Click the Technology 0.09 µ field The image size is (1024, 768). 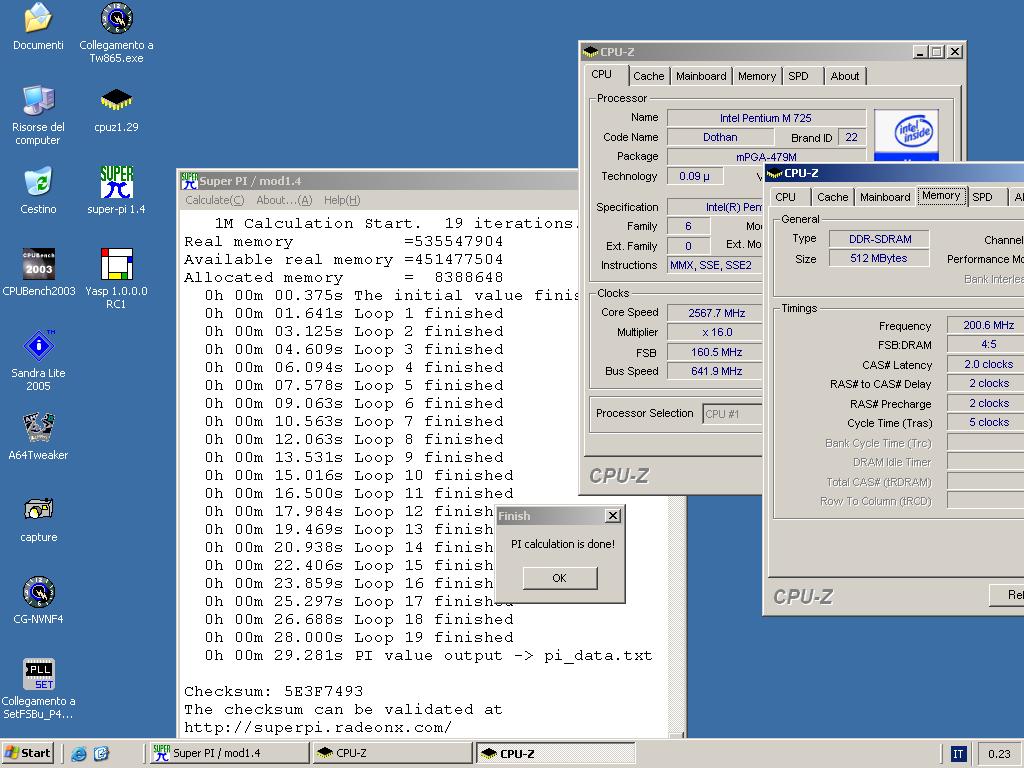tap(696, 176)
